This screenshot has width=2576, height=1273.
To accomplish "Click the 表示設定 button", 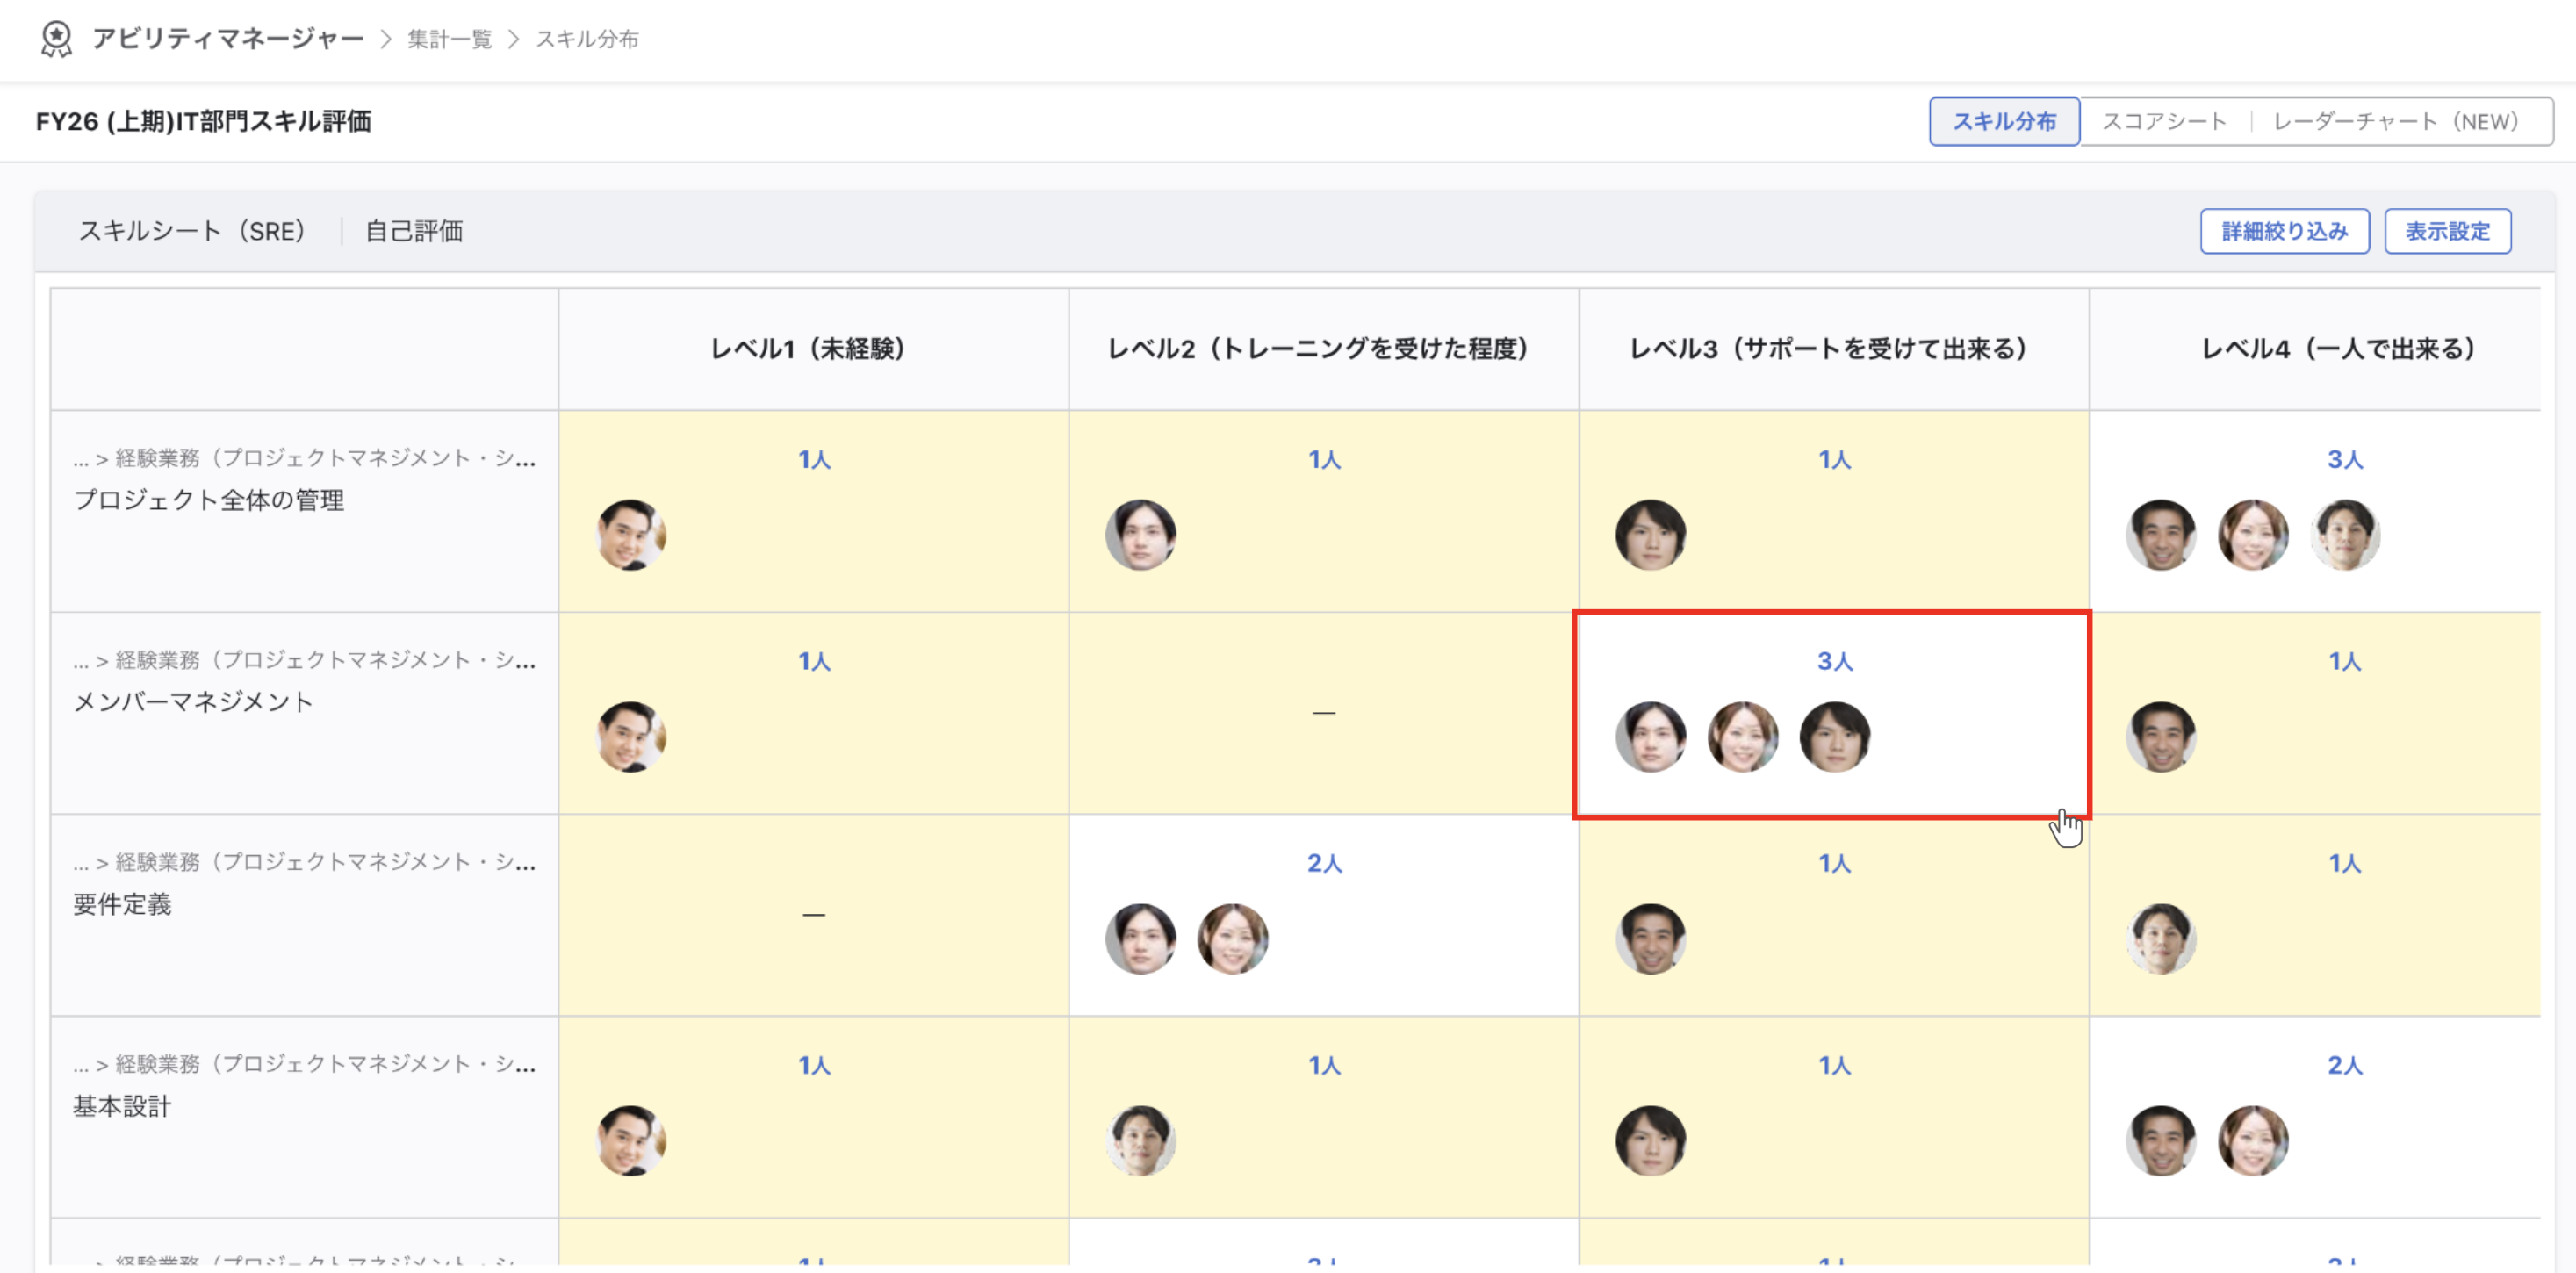I will (x=2447, y=231).
